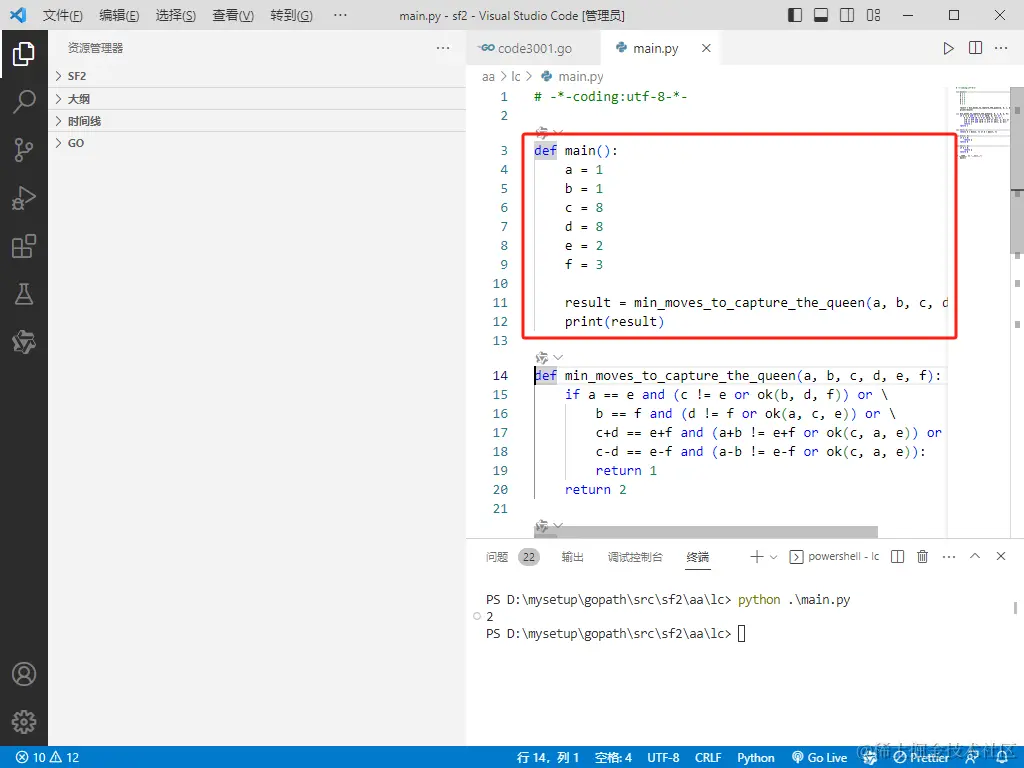Viewport: 1024px width, 768px height.
Task: Maximize the panel with up chevron
Action: 975,556
